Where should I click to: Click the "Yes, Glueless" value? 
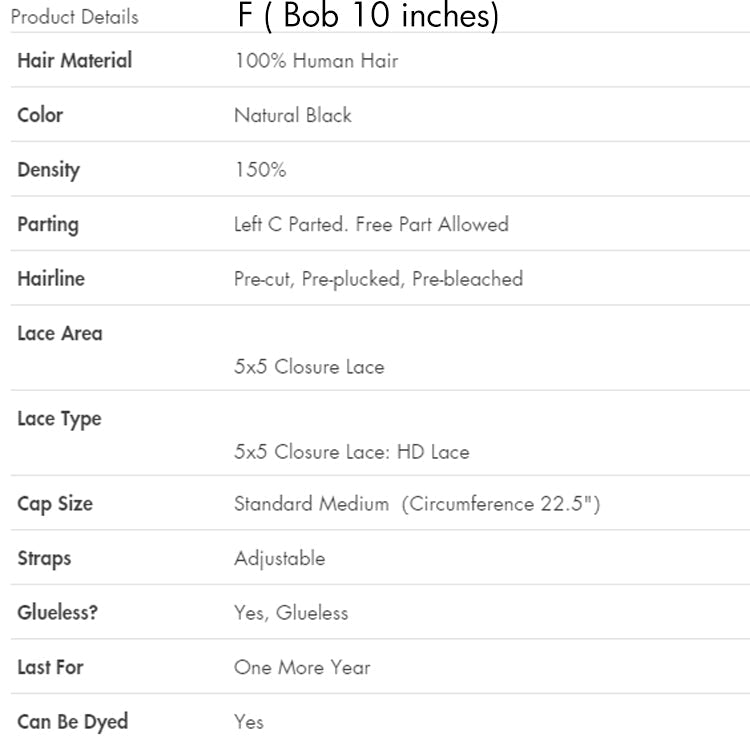(x=291, y=613)
